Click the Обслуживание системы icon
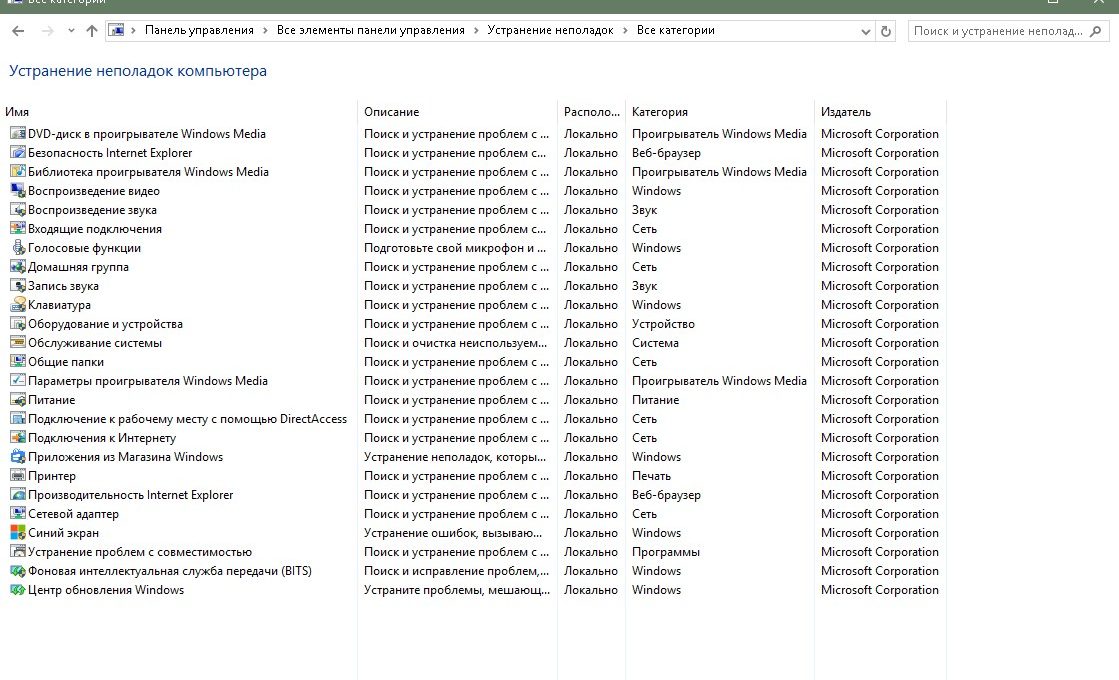This screenshot has width=1119, height=680. [18, 342]
